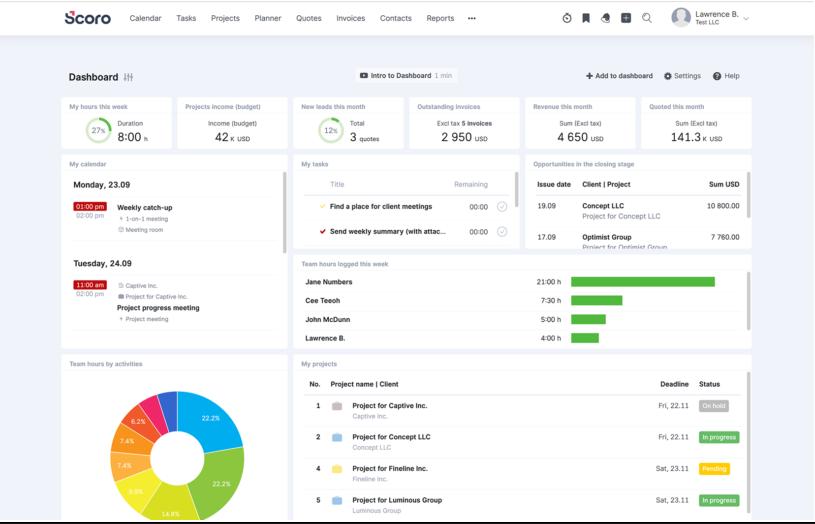Go to the Invoices menu
The image size is (815, 524).
click(350, 18)
